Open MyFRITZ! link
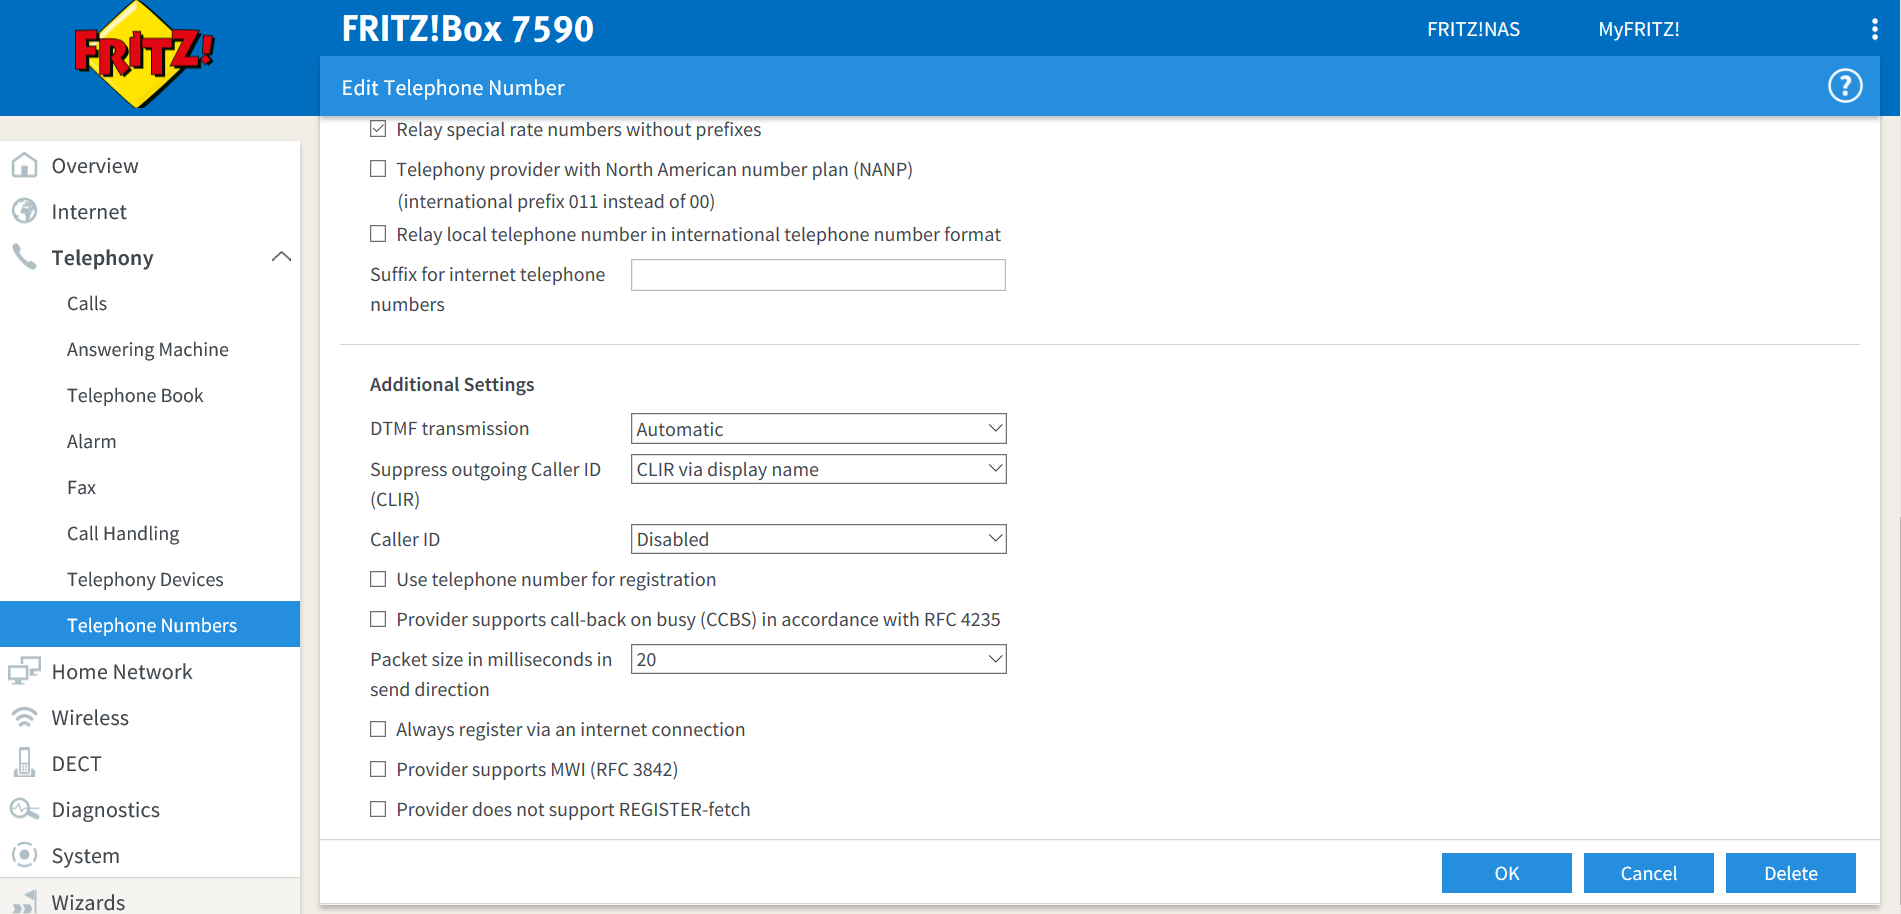The image size is (1901, 914). (1639, 29)
